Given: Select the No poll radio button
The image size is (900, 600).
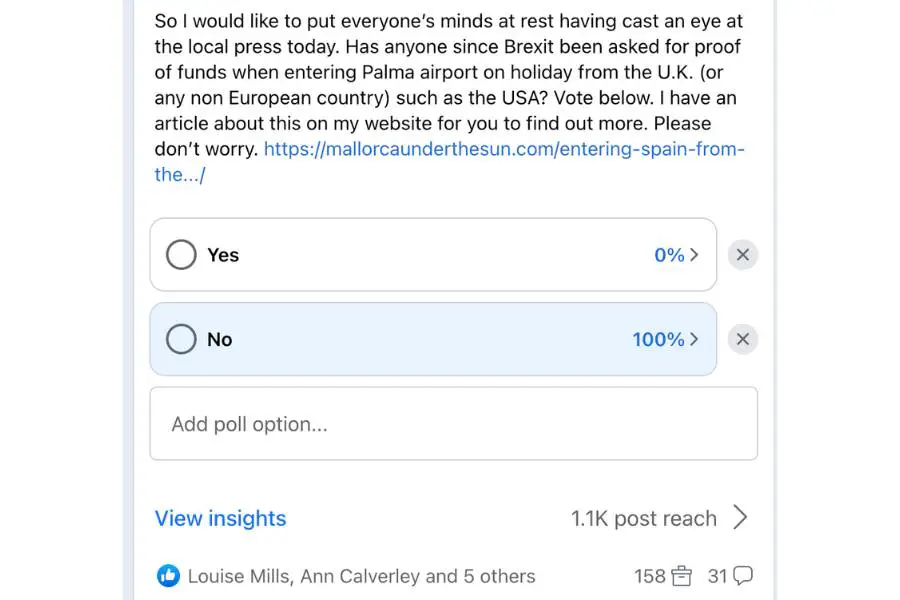Looking at the screenshot, I should tap(181, 339).
